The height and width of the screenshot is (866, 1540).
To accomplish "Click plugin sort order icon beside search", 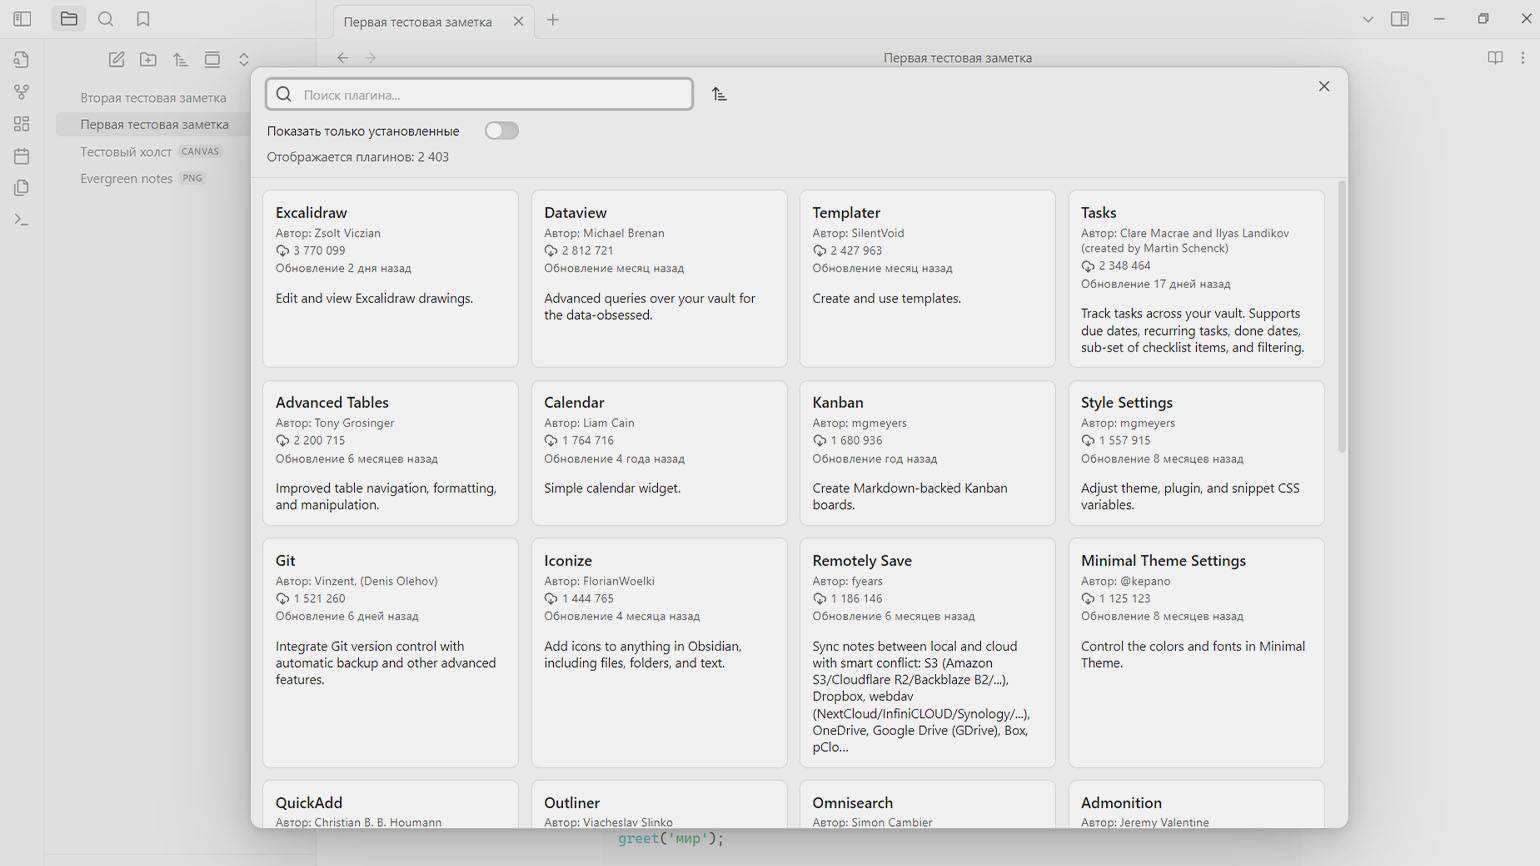I will [719, 94].
